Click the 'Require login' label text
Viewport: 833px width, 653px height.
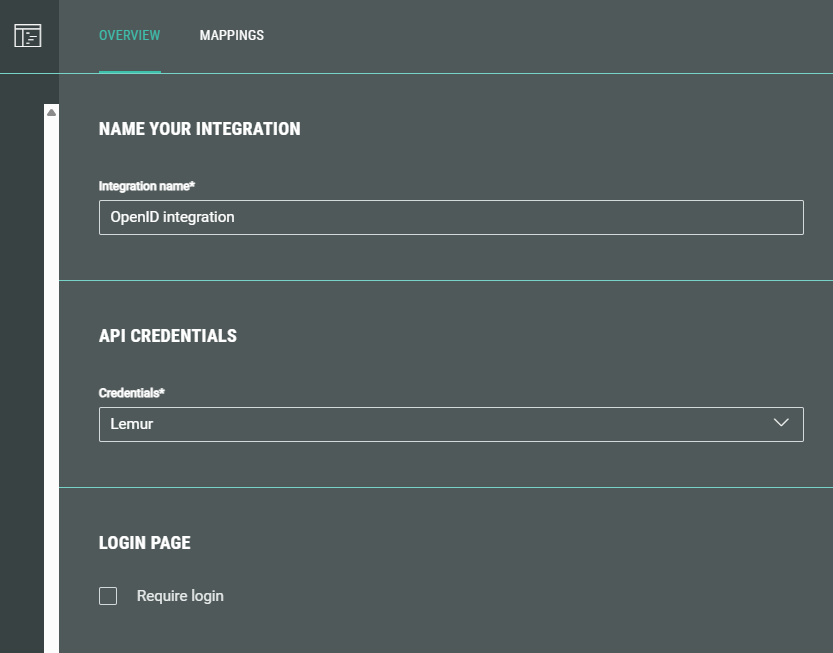click(x=180, y=596)
